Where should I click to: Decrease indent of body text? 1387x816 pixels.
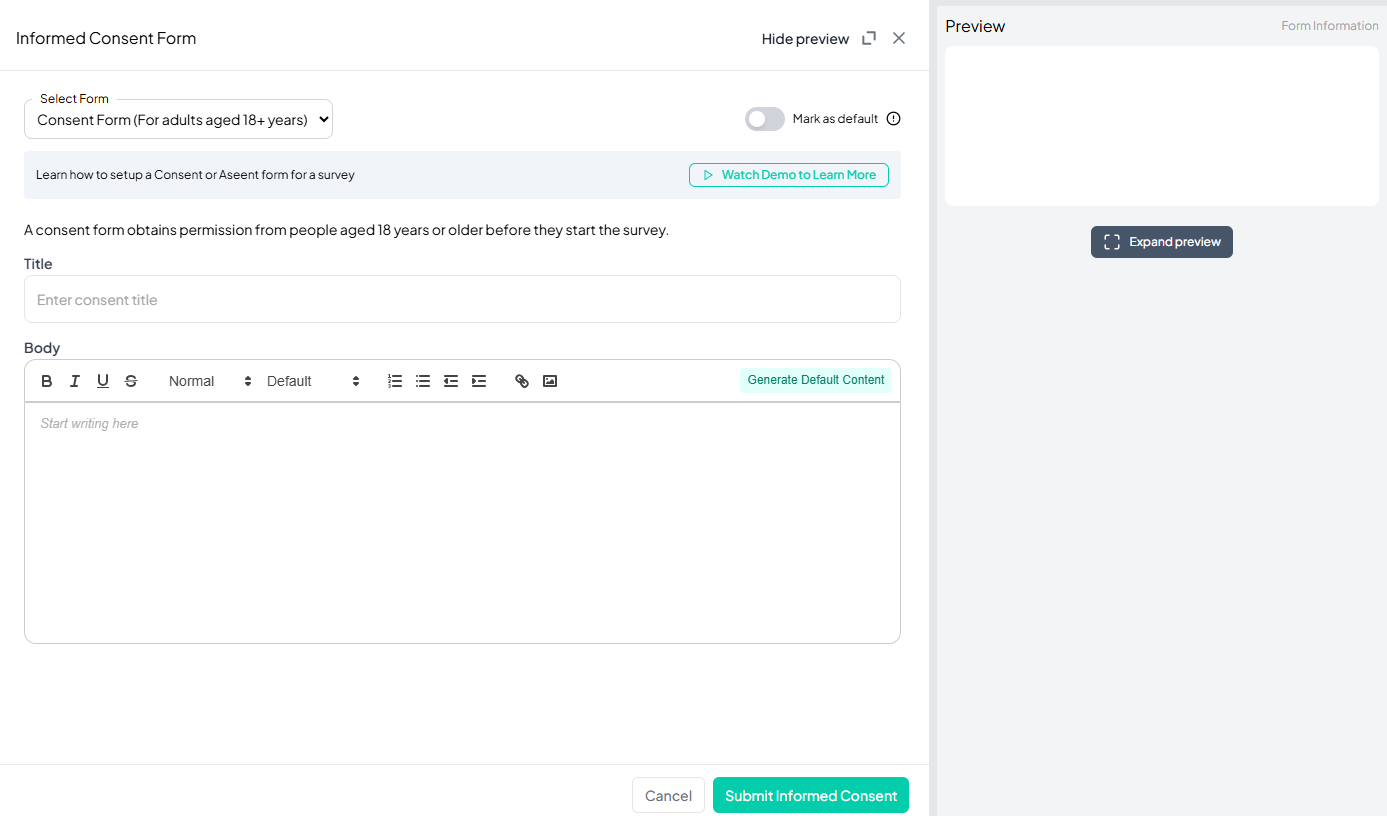(451, 381)
